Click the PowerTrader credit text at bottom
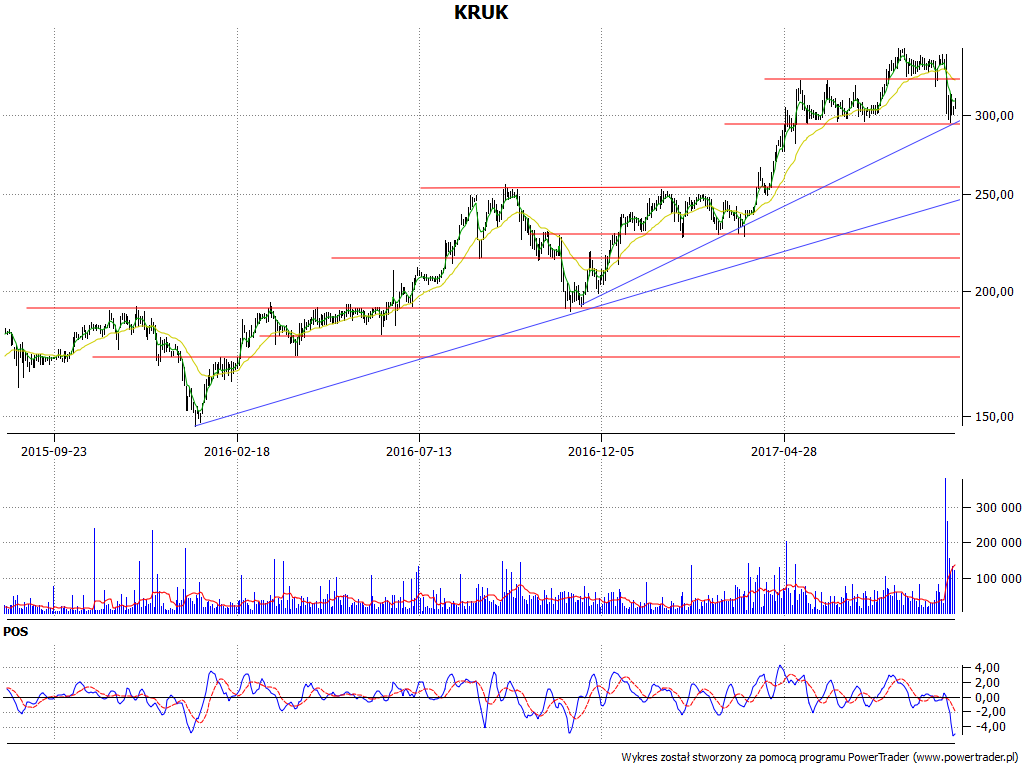The image size is (1024, 768). coord(819,758)
